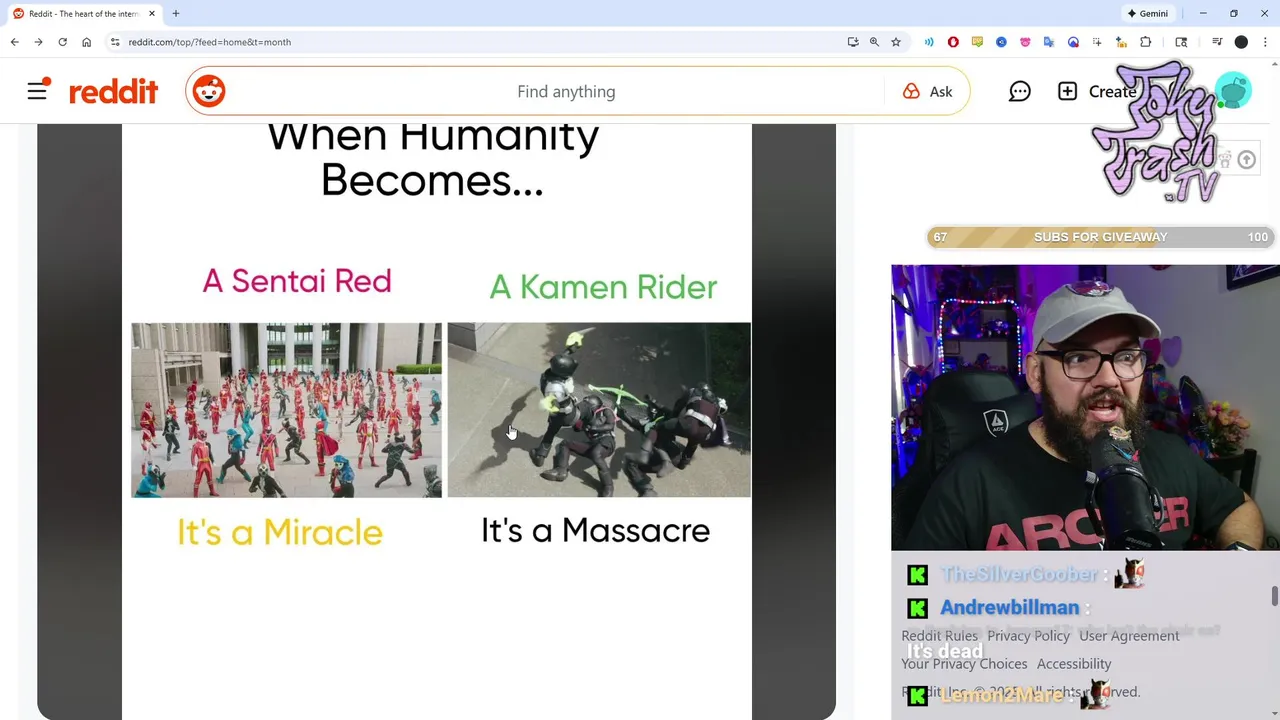Install the app using the address bar icon

click(853, 42)
